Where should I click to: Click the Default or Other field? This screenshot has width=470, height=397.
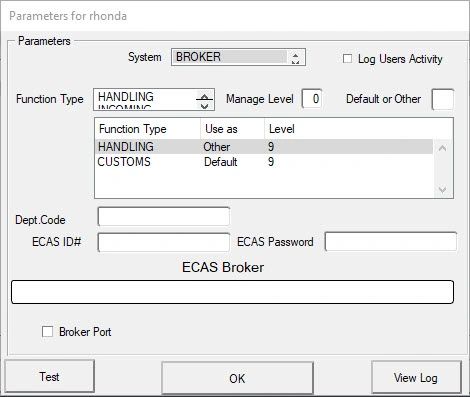tap(442, 99)
